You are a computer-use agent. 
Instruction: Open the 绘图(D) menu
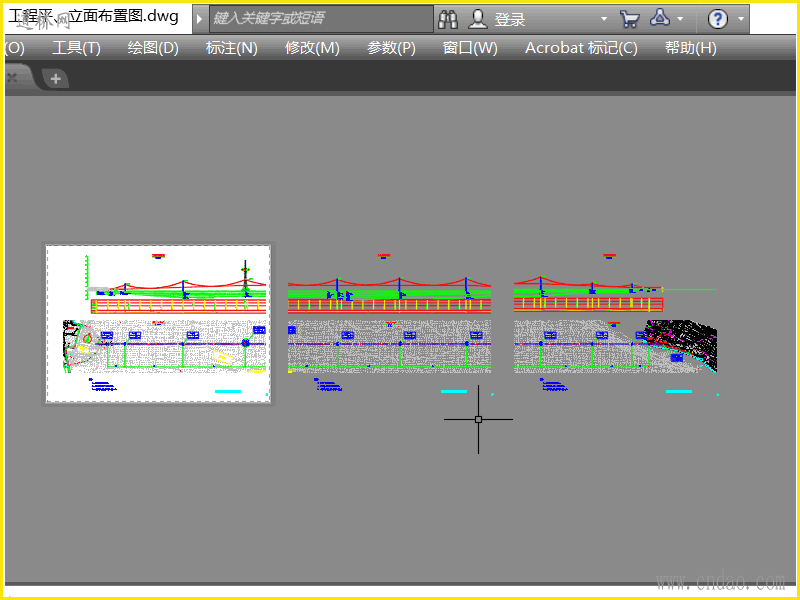(153, 48)
